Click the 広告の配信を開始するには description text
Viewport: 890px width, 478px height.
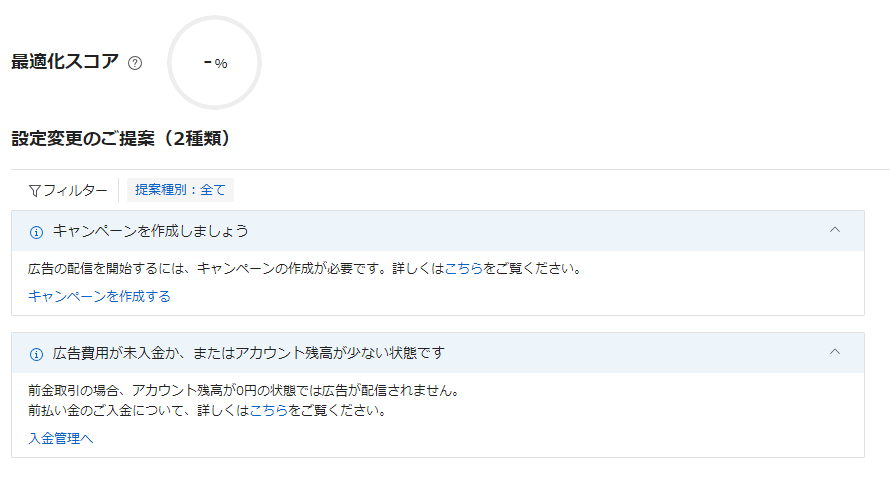point(305,268)
